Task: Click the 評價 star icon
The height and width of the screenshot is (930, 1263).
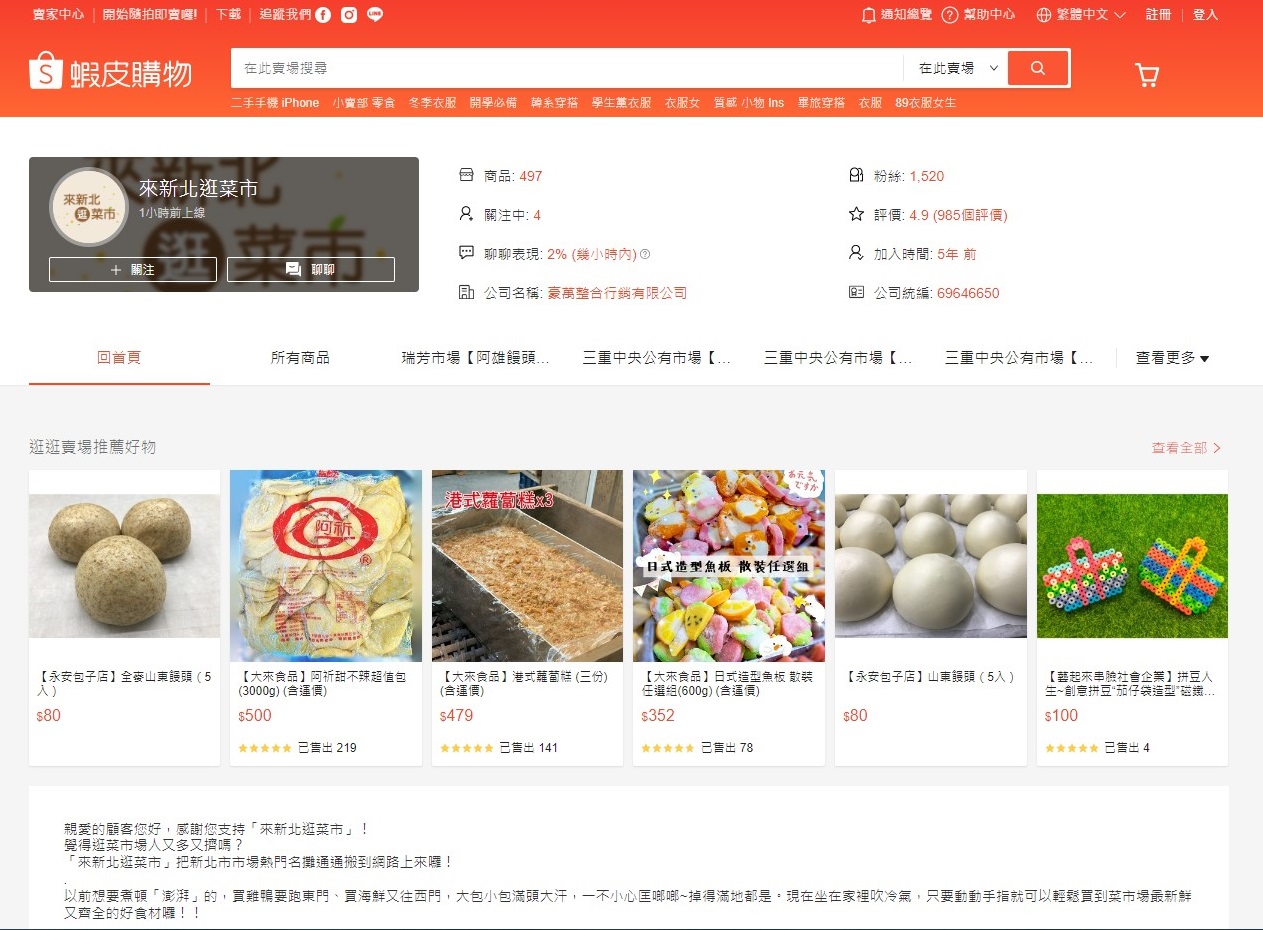Action: pos(856,214)
